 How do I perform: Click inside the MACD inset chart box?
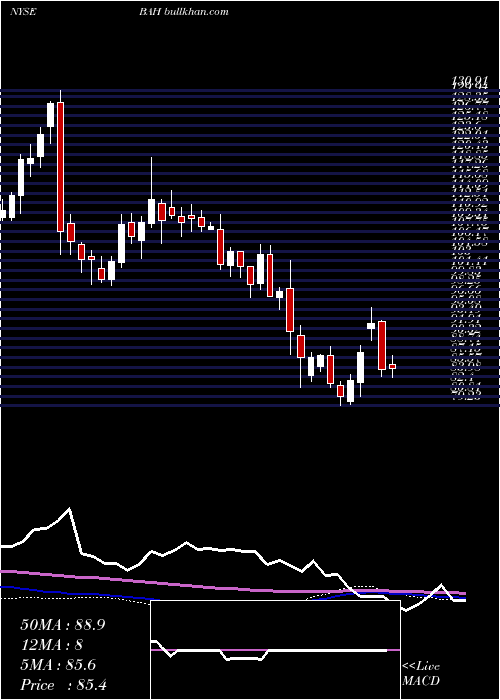(x=275, y=650)
